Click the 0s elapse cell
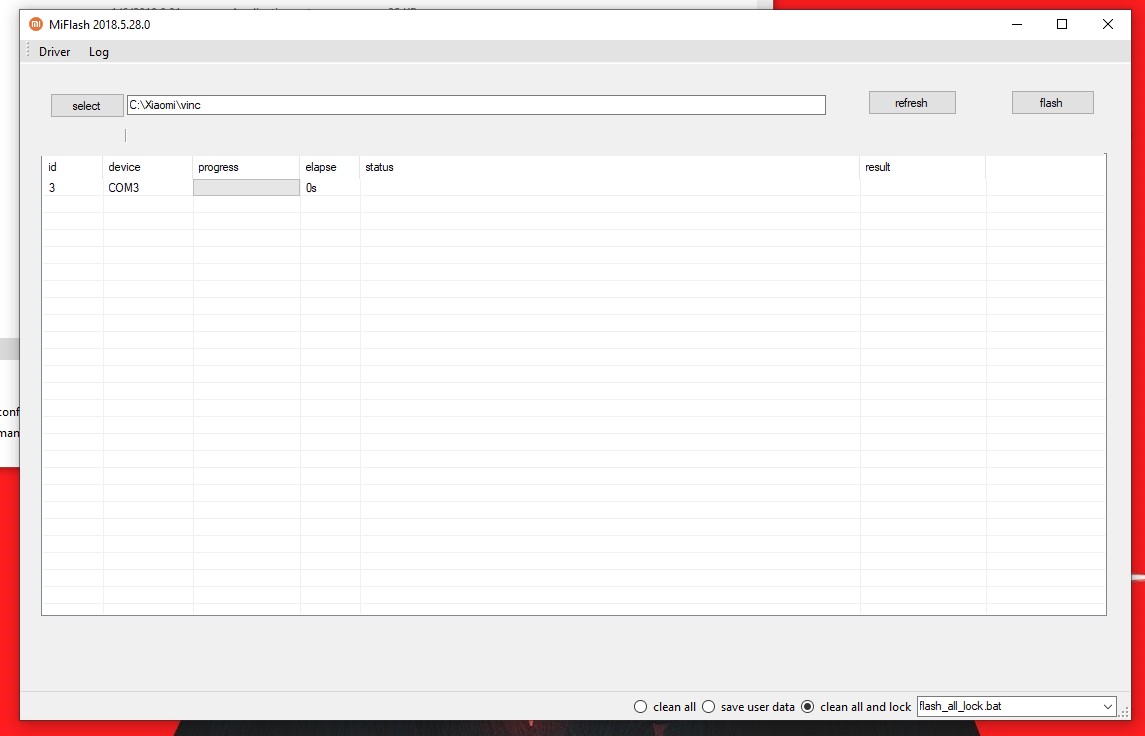This screenshot has height=736, width=1145. tap(329, 188)
